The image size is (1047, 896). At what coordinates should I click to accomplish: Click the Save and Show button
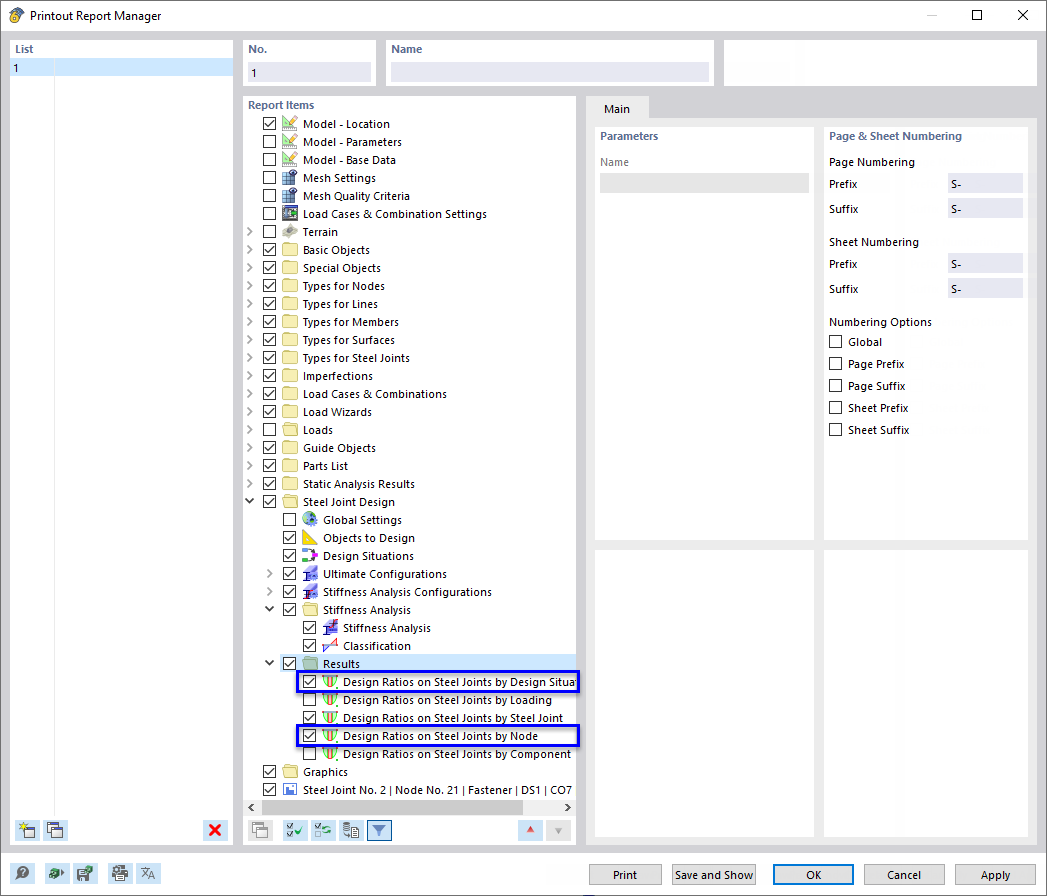pyautogui.click(x=713, y=874)
